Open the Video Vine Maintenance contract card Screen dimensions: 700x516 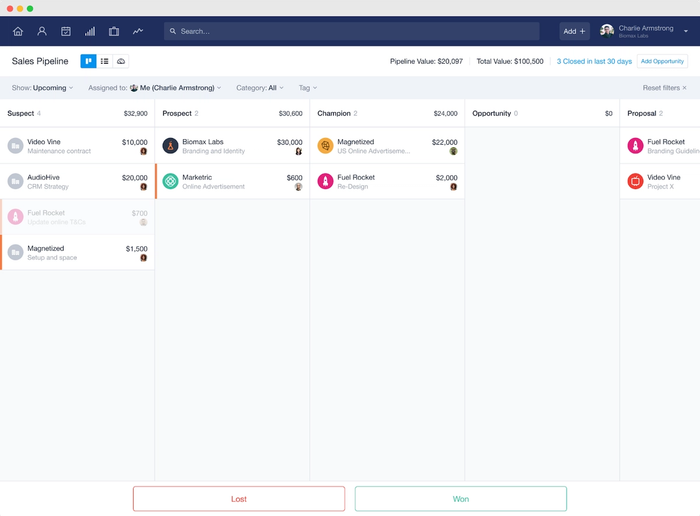[x=77, y=146]
